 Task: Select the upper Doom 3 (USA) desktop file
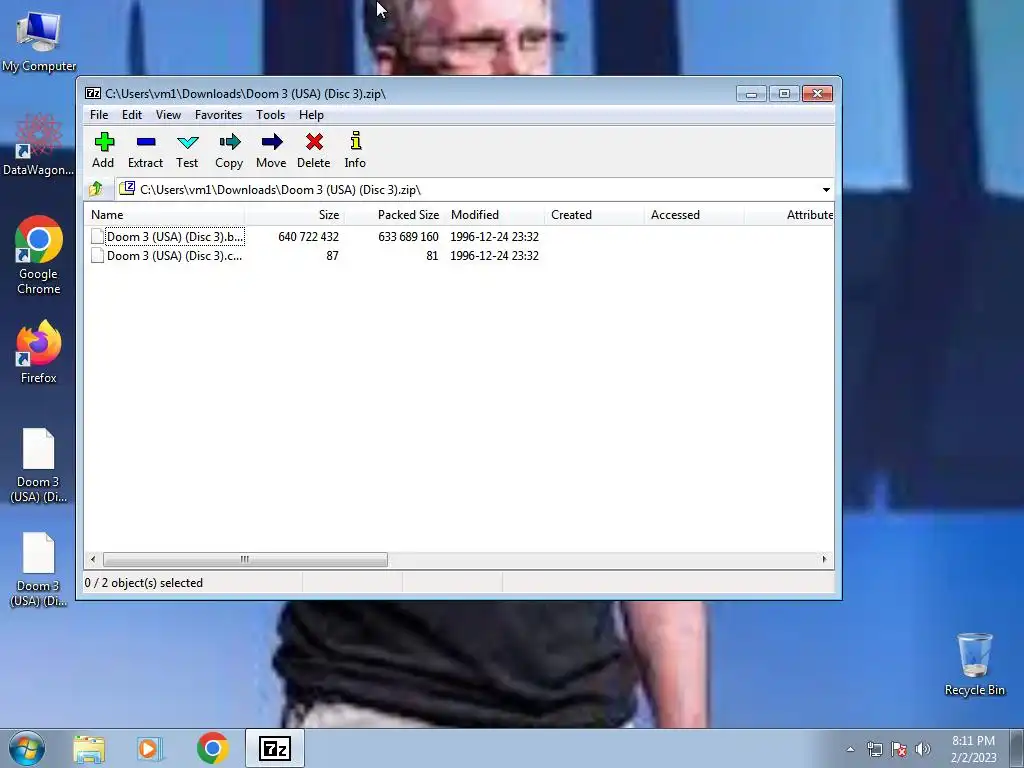tap(39, 466)
